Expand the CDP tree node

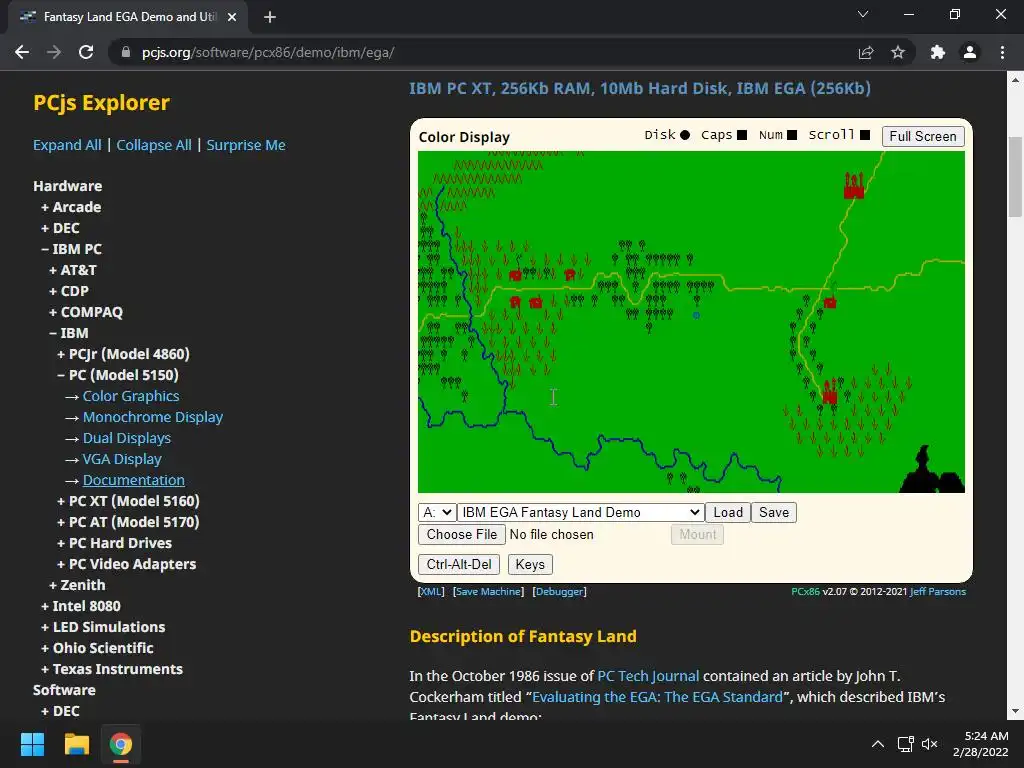[x=69, y=291]
